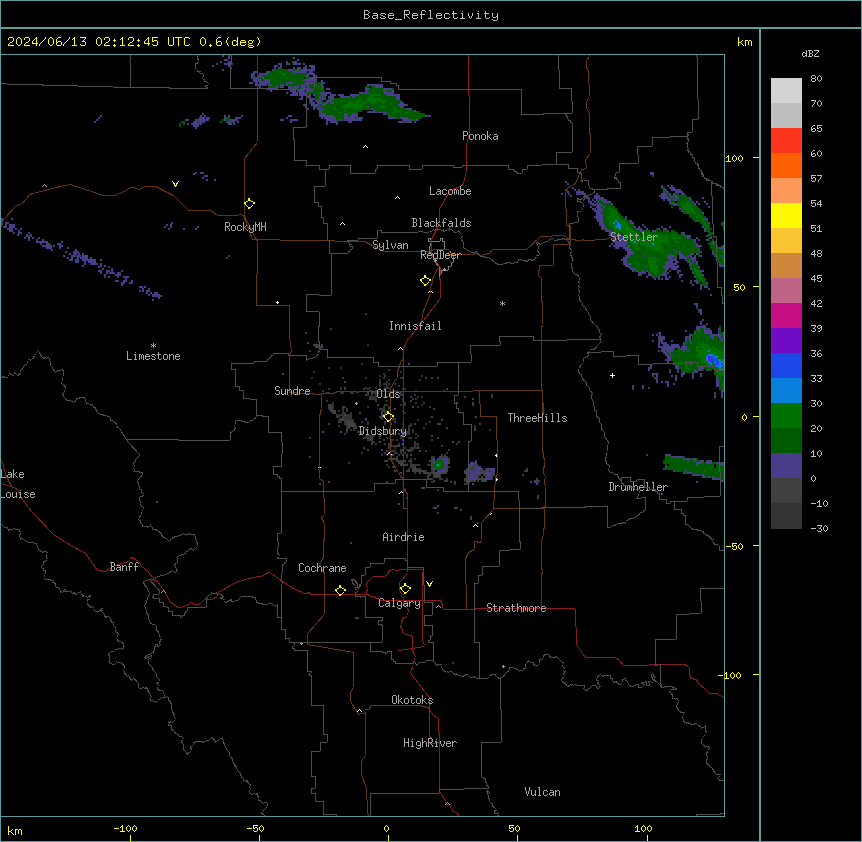Pick the dark orange 57-60 dBZ legend swatch
Image resolution: width=862 pixels, height=842 pixels.
pyautogui.click(x=786, y=165)
